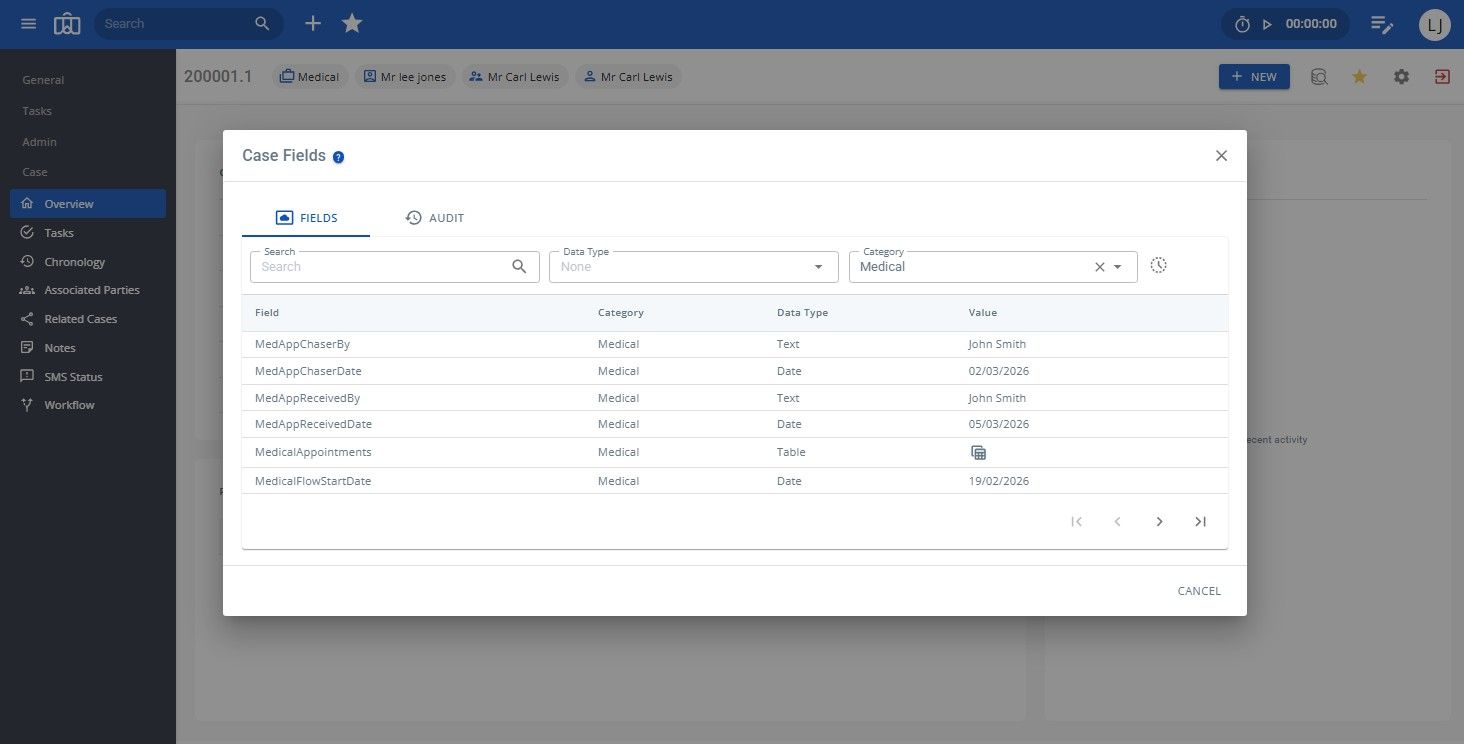Open the Data Type dropdown
The image size is (1464, 744).
(818, 266)
